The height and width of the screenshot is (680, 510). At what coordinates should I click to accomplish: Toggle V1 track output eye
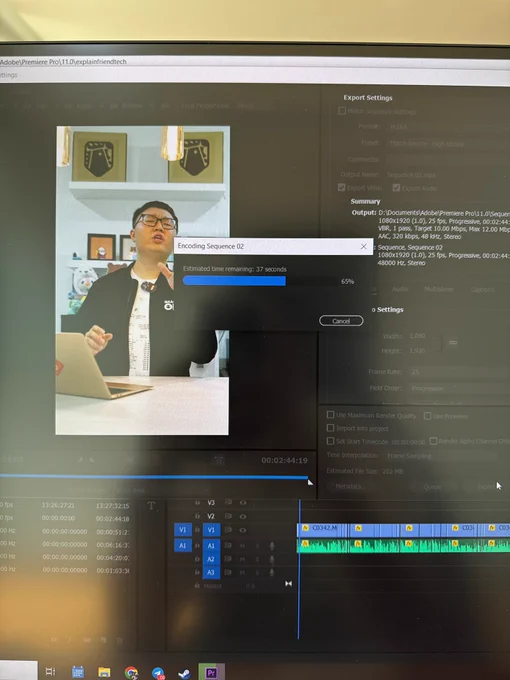pos(243,530)
